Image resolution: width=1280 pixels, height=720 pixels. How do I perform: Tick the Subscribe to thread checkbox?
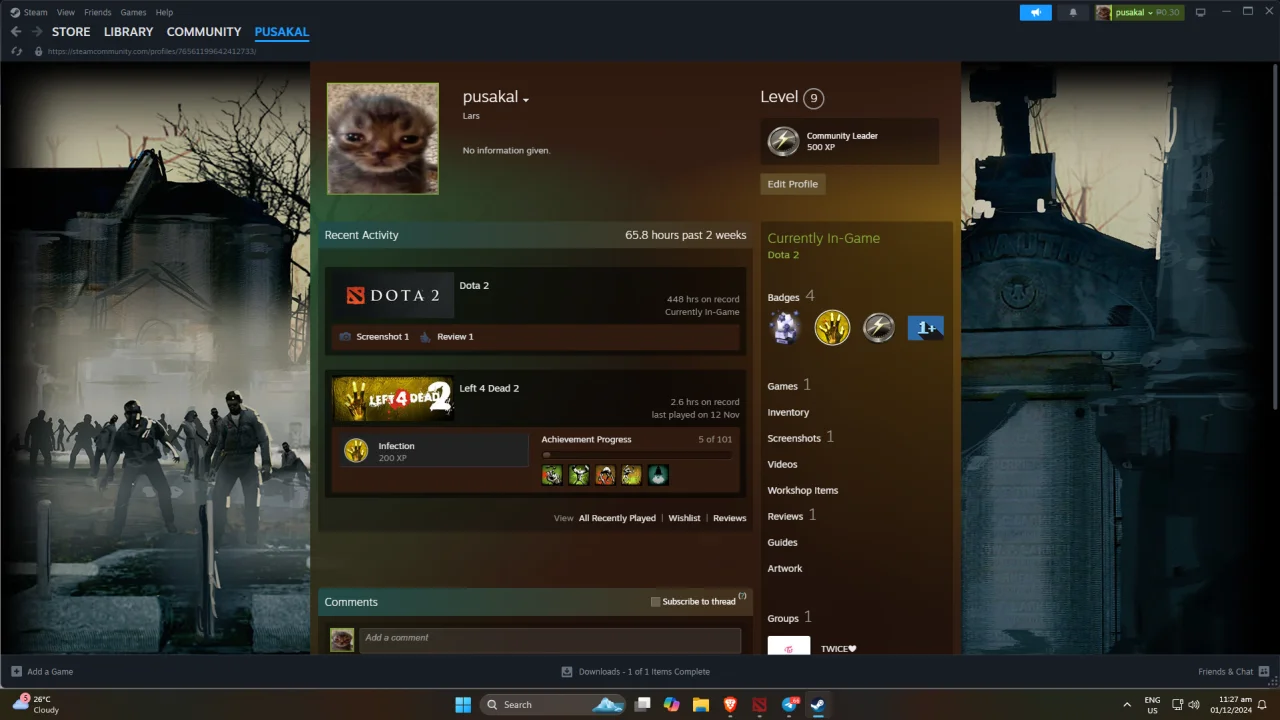(x=656, y=601)
